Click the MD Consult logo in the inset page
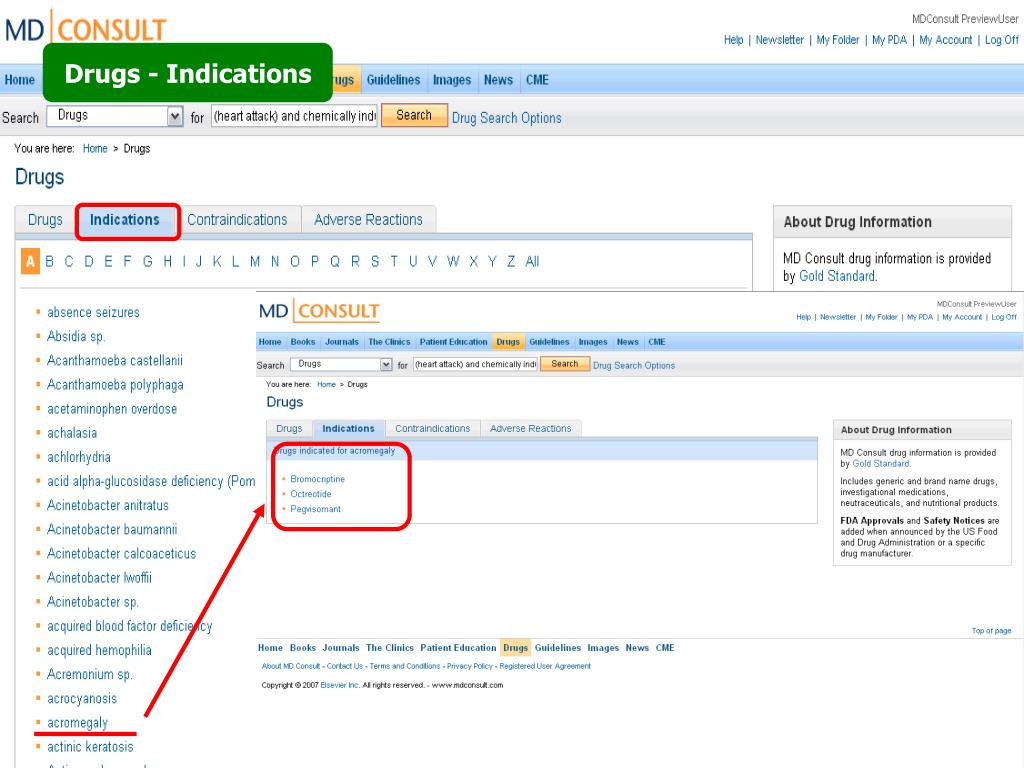Image resolution: width=1024 pixels, height=768 pixels. coord(319,311)
